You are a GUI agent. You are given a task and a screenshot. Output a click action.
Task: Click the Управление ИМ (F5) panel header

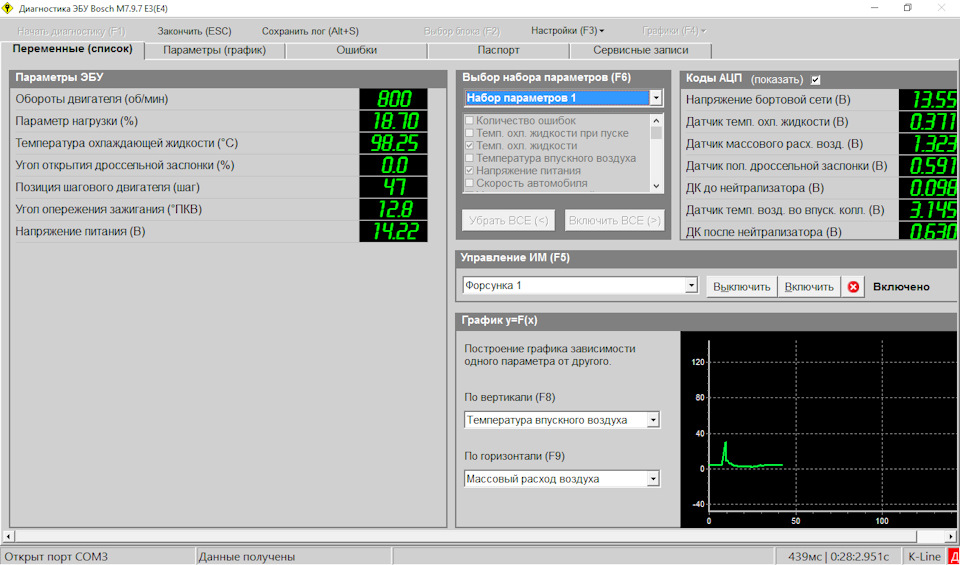click(x=707, y=258)
